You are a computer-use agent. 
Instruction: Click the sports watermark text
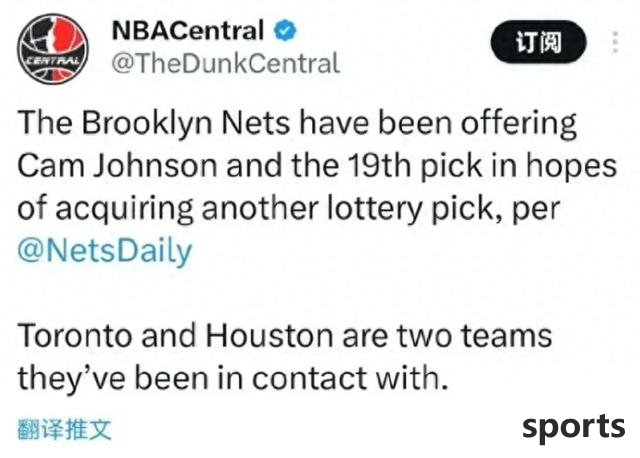[573, 427]
